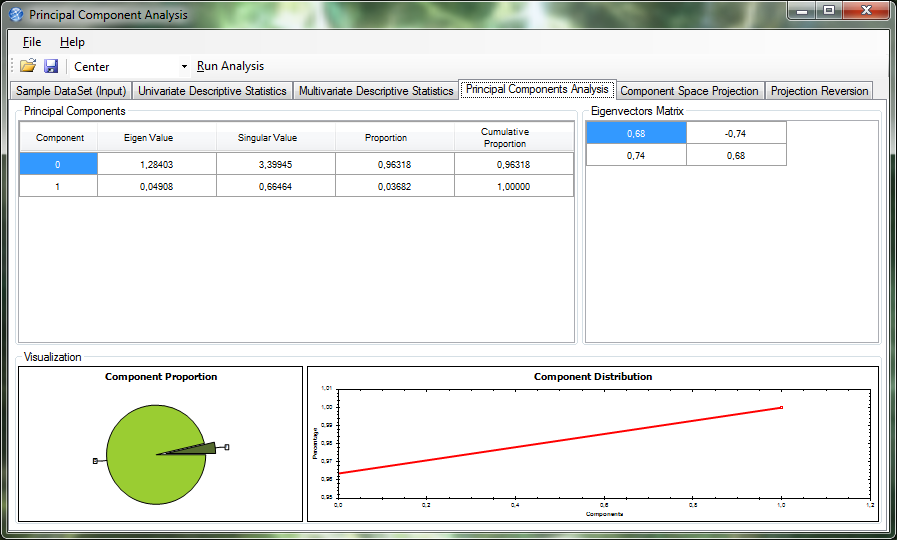Click the save floppy disk icon

tap(51, 66)
